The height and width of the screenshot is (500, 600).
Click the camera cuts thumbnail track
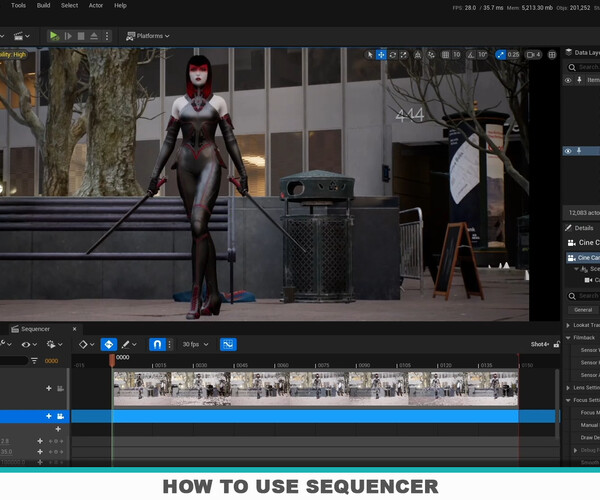316,389
